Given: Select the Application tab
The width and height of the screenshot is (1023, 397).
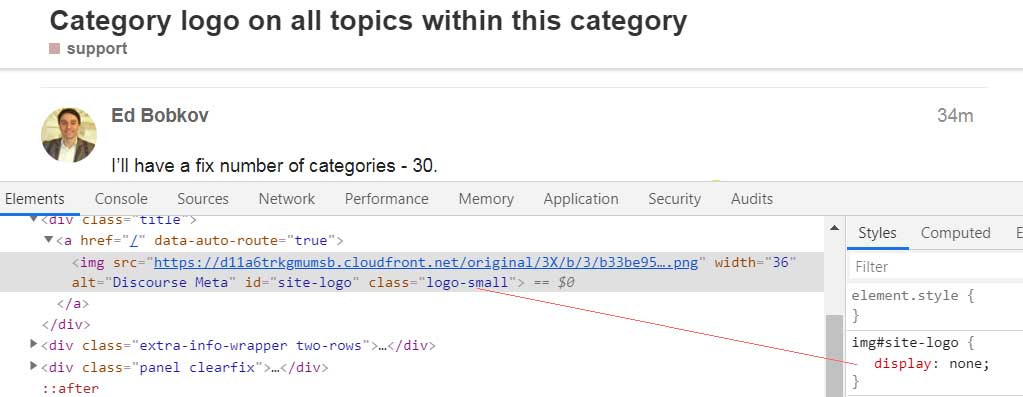Looking at the screenshot, I should [x=581, y=199].
